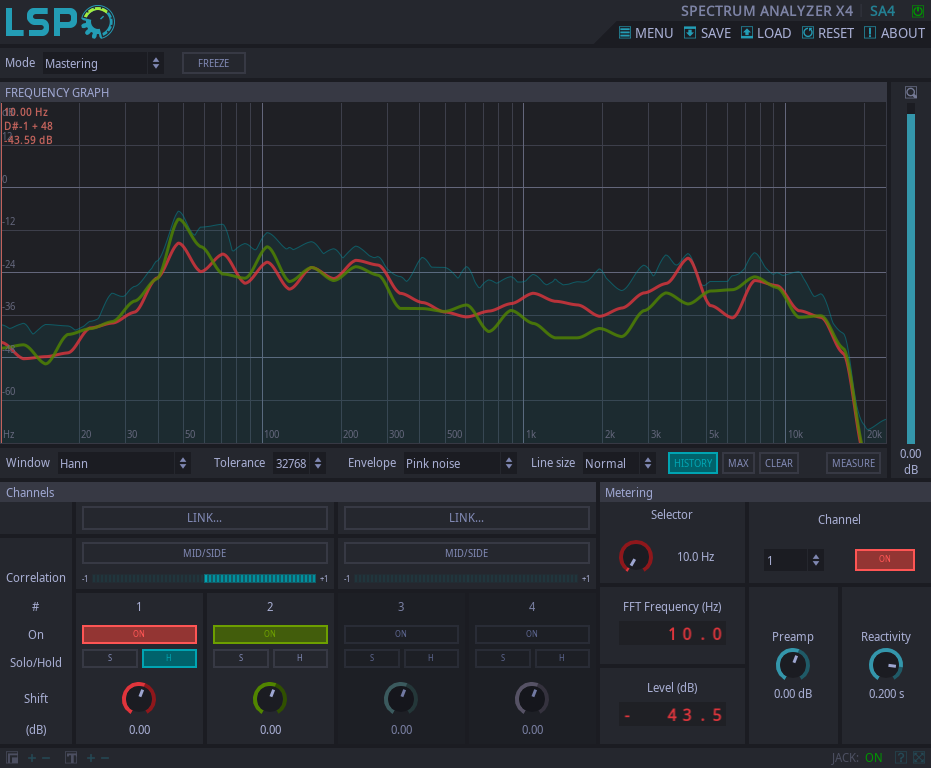The width and height of the screenshot is (931, 768).
Task: Click the LSP gear logo
Action: [x=97, y=23]
